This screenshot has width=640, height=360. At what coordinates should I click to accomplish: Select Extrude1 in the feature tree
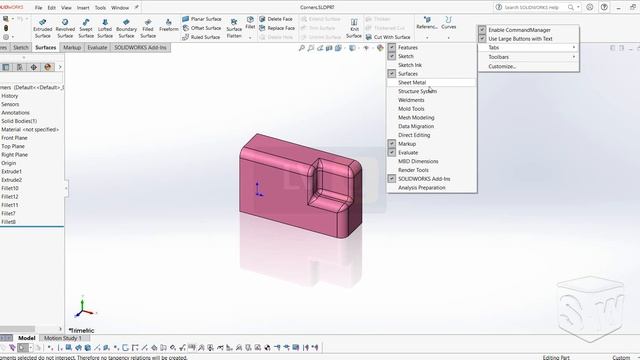click(11, 171)
